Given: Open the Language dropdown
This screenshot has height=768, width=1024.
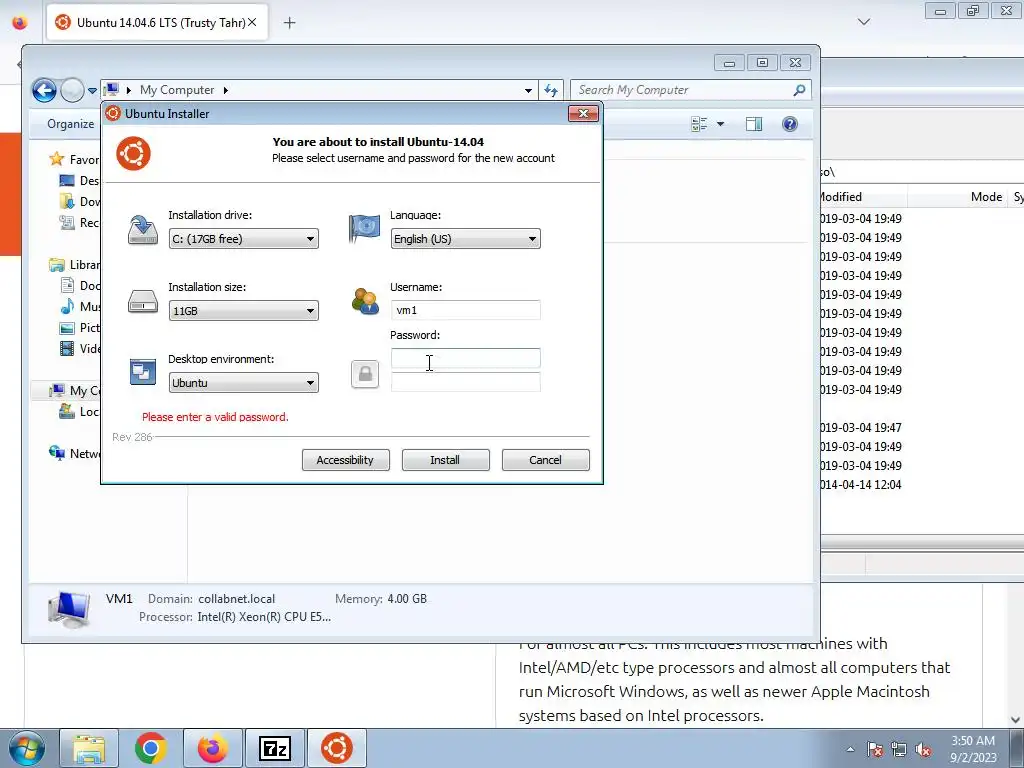Looking at the screenshot, I should point(466,239).
